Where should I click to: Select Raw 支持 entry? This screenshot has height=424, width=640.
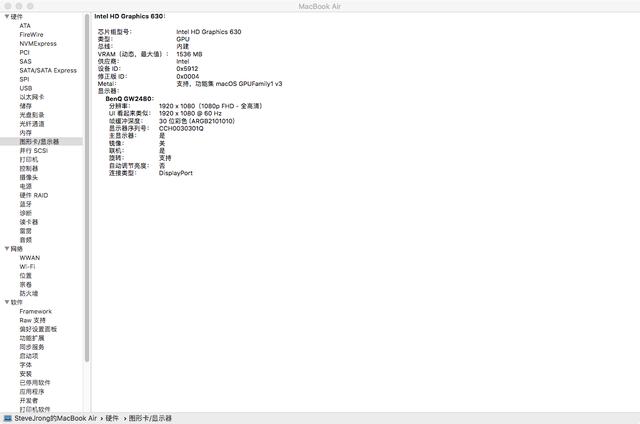pos(33,320)
